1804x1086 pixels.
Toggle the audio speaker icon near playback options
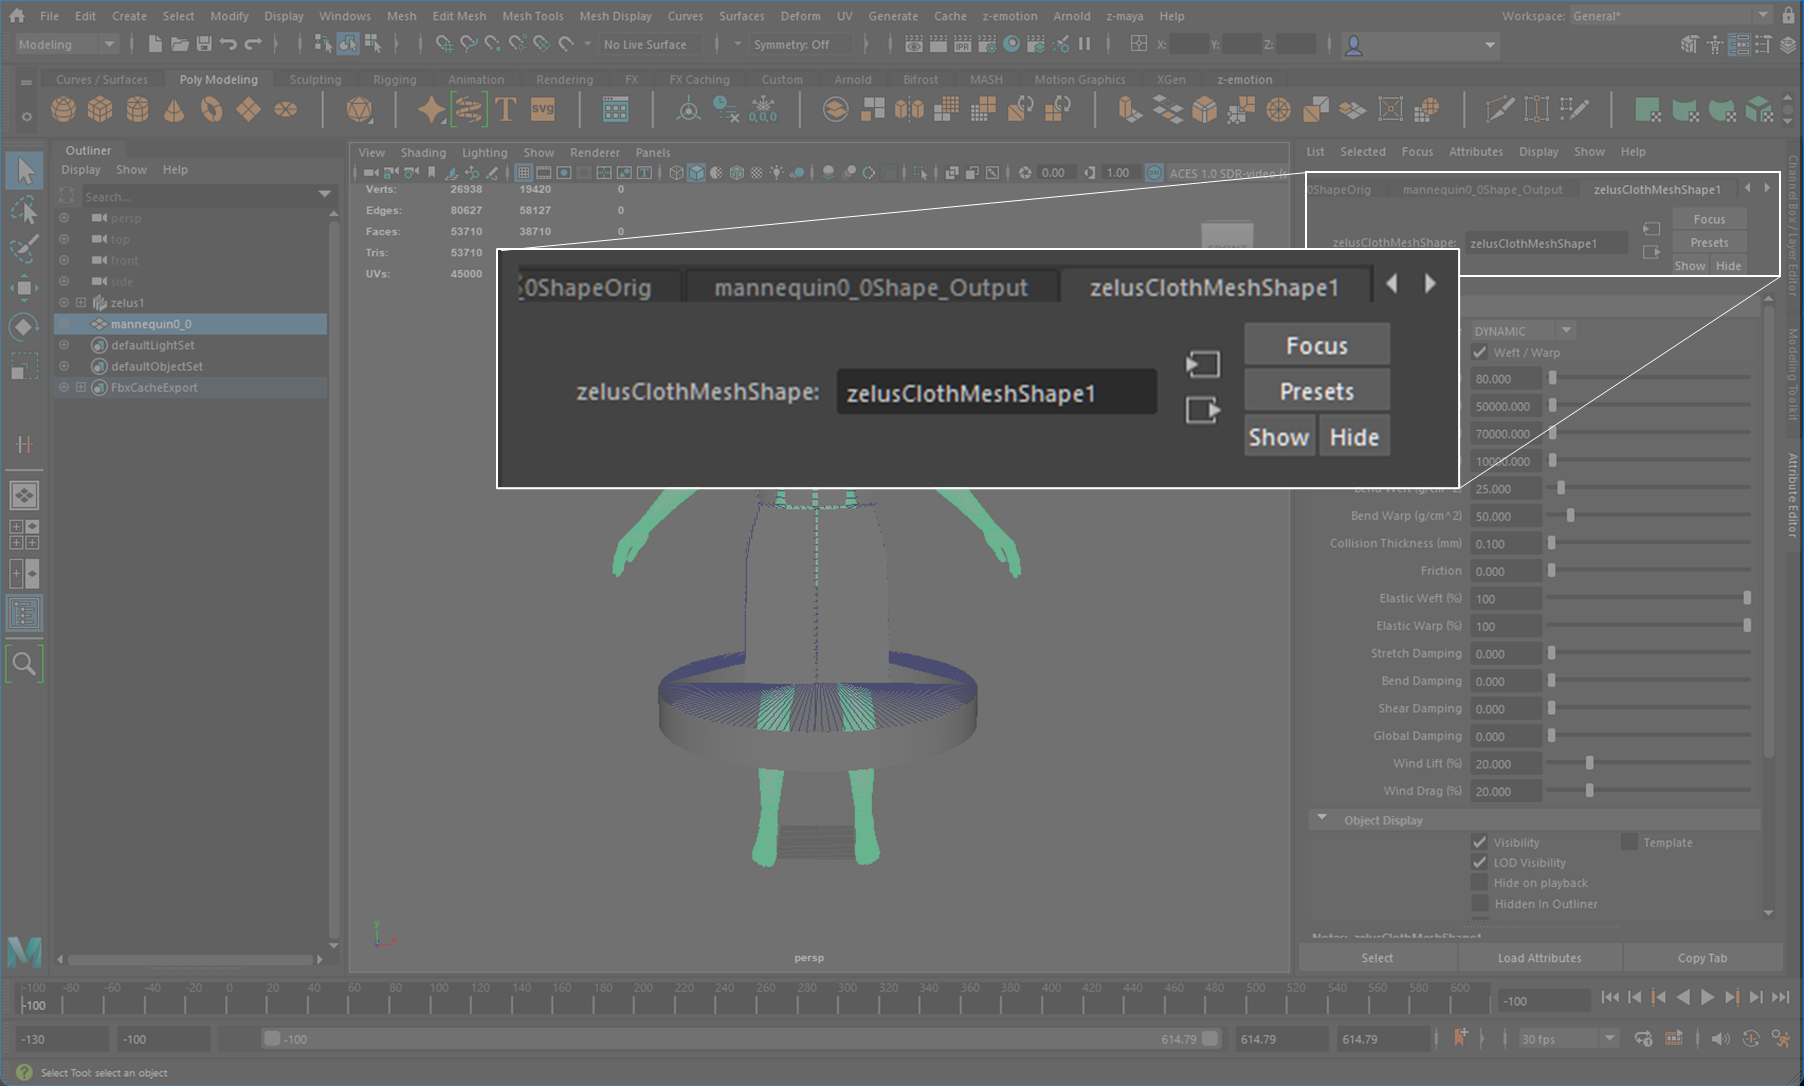(1720, 1039)
